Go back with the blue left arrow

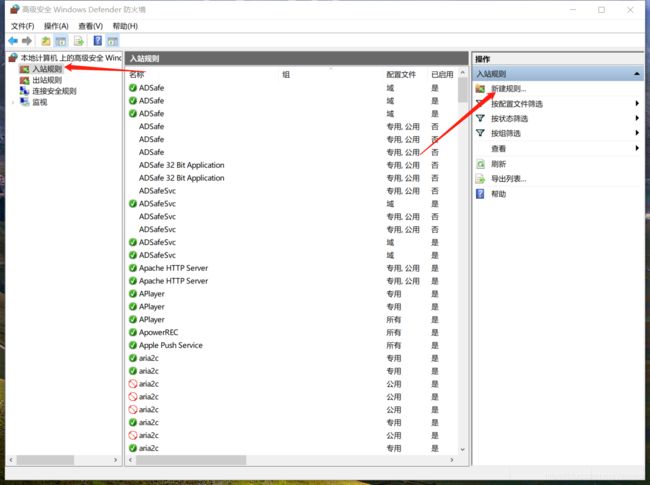pyautogui.click(x=13, y=41)
